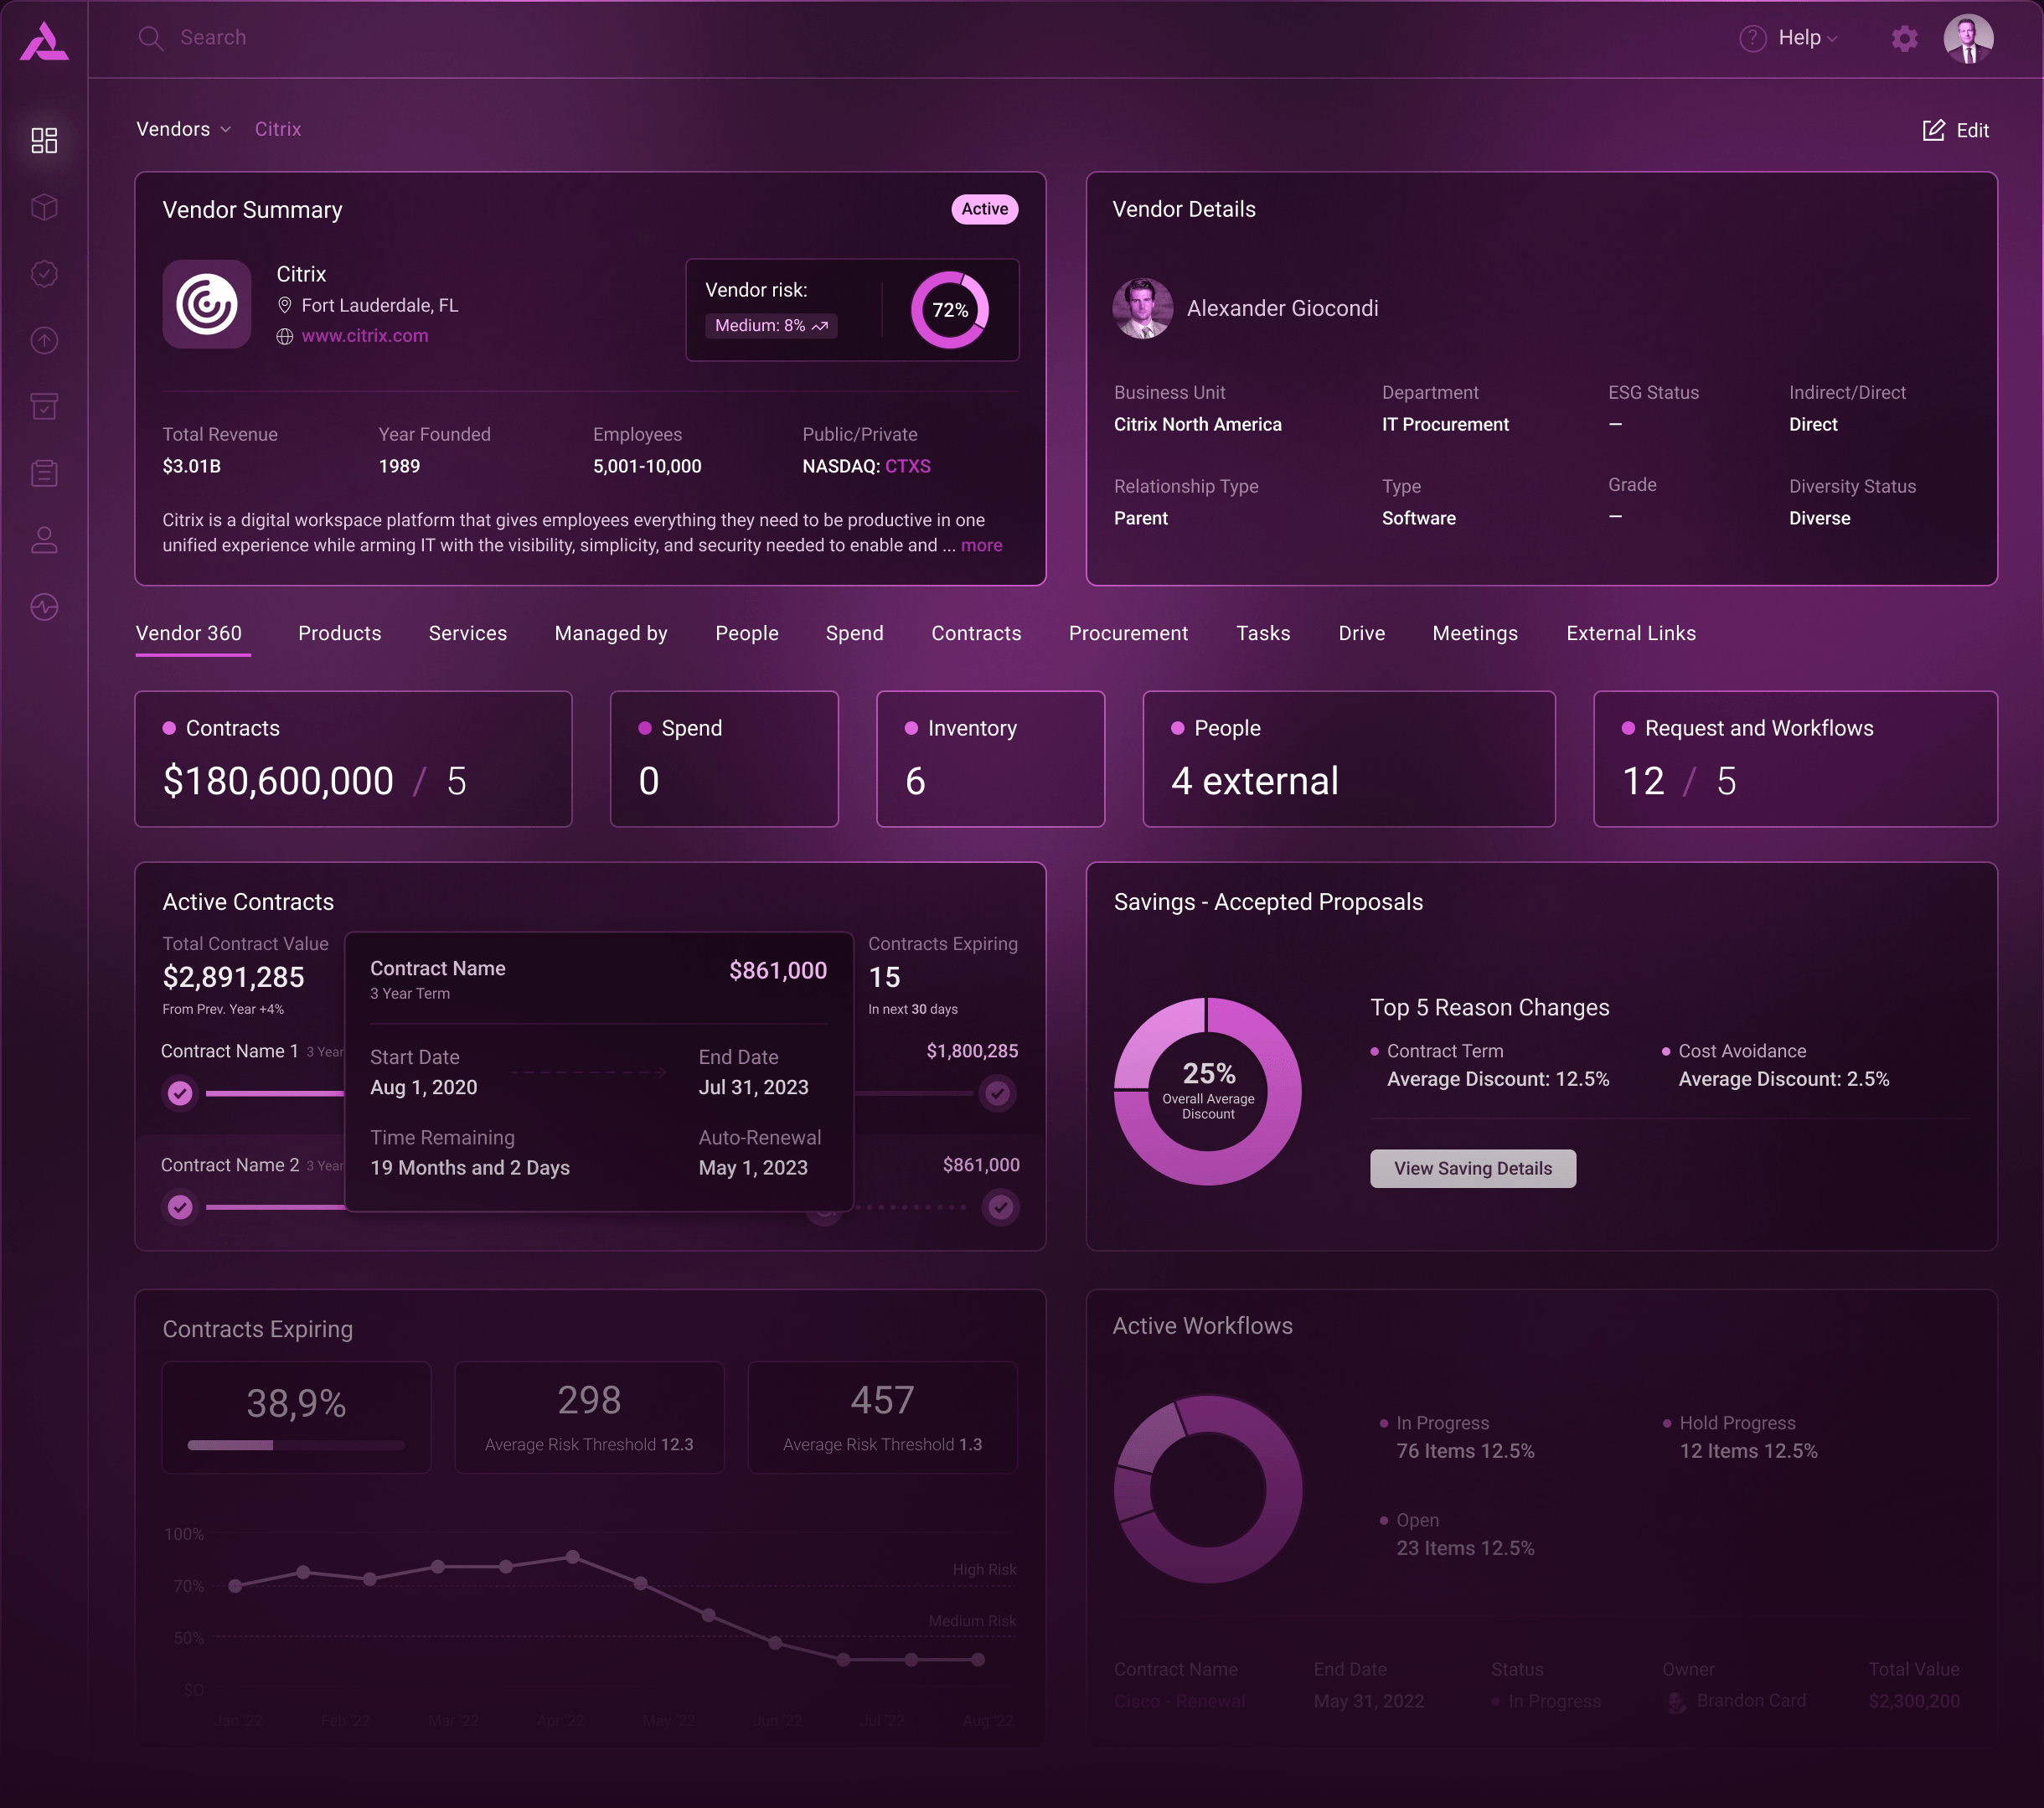The height and width of the screenshot is (1808, 2044).
Task: Click Contract Name 2 timeline bar
Action: click(275, 1207)
